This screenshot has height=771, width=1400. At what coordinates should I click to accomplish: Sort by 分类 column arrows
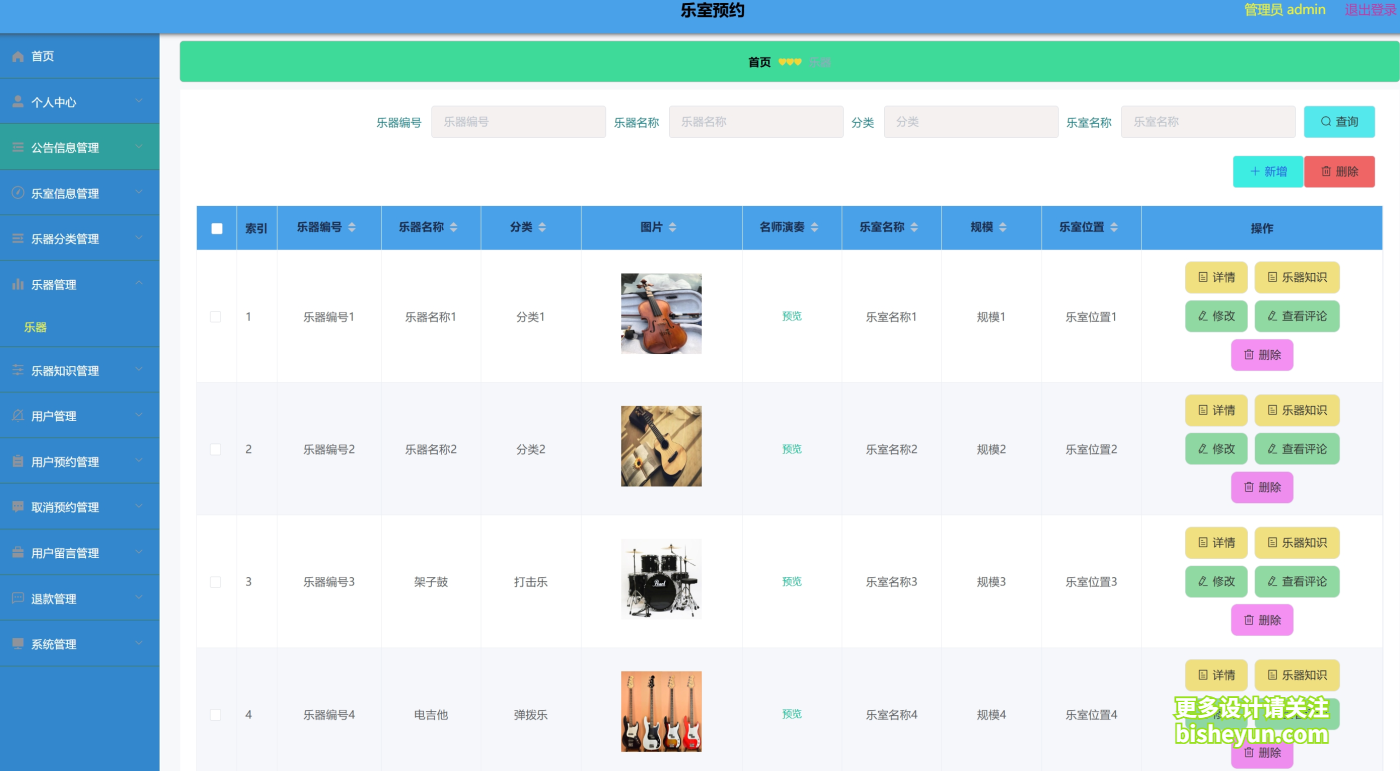pyautogui.click(x=542, y=228)
